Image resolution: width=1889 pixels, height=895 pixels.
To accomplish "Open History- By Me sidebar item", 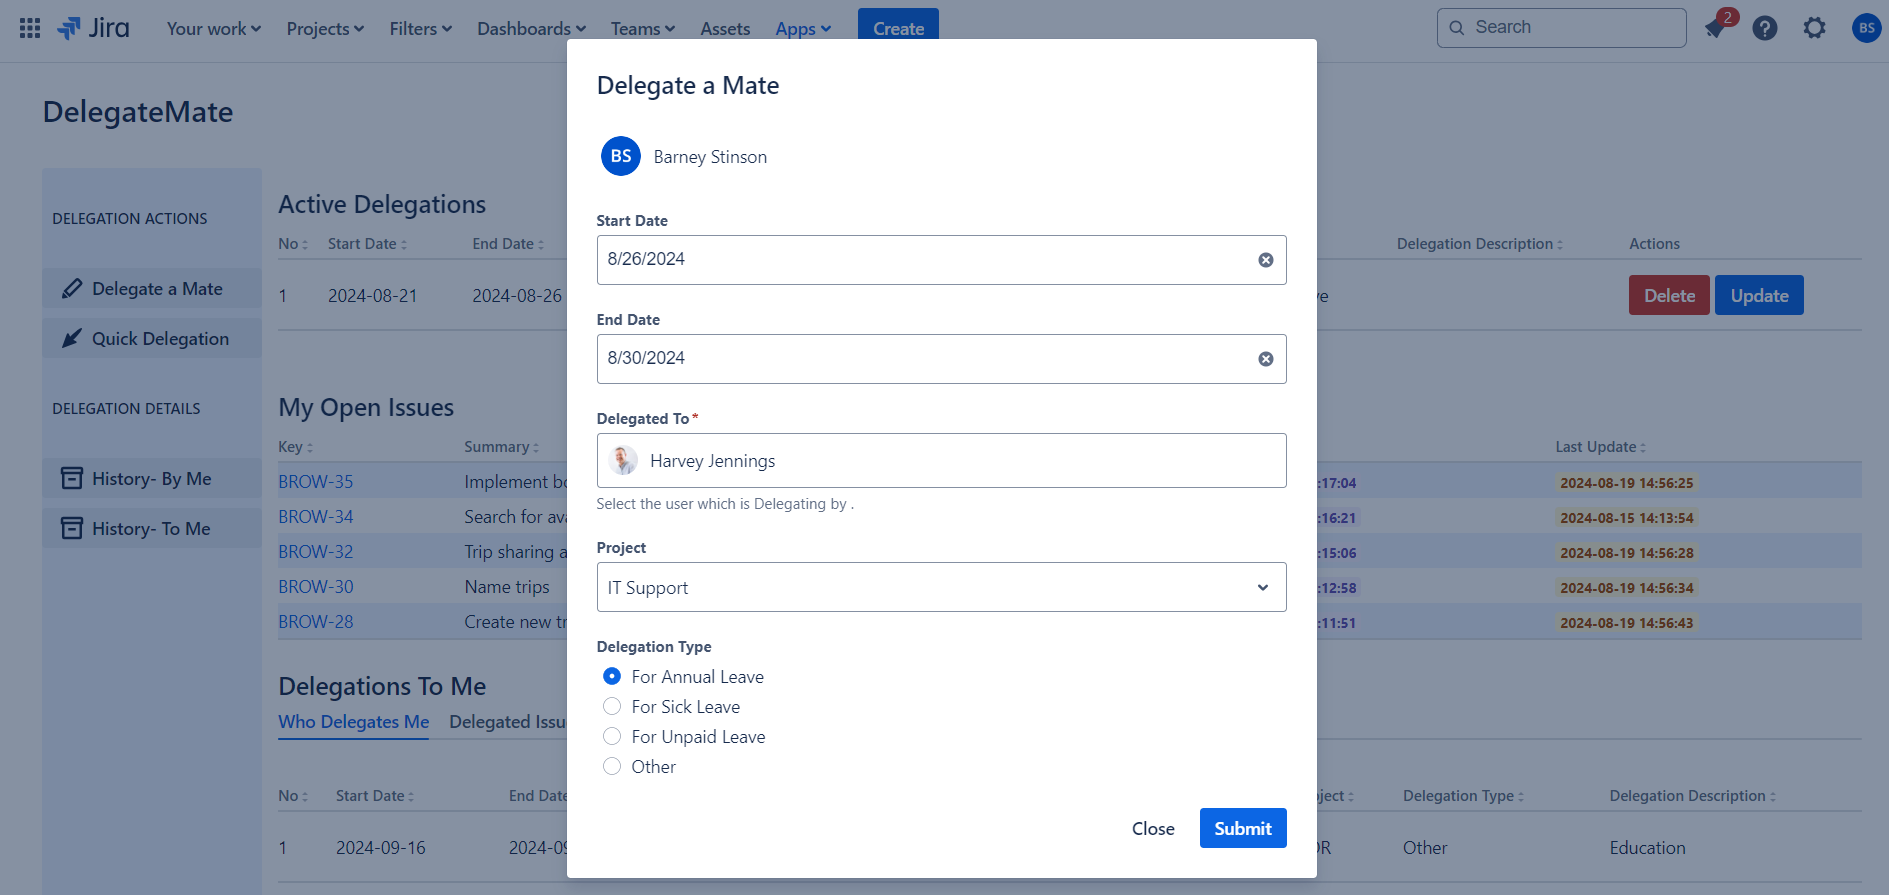I will click(152, 479).
